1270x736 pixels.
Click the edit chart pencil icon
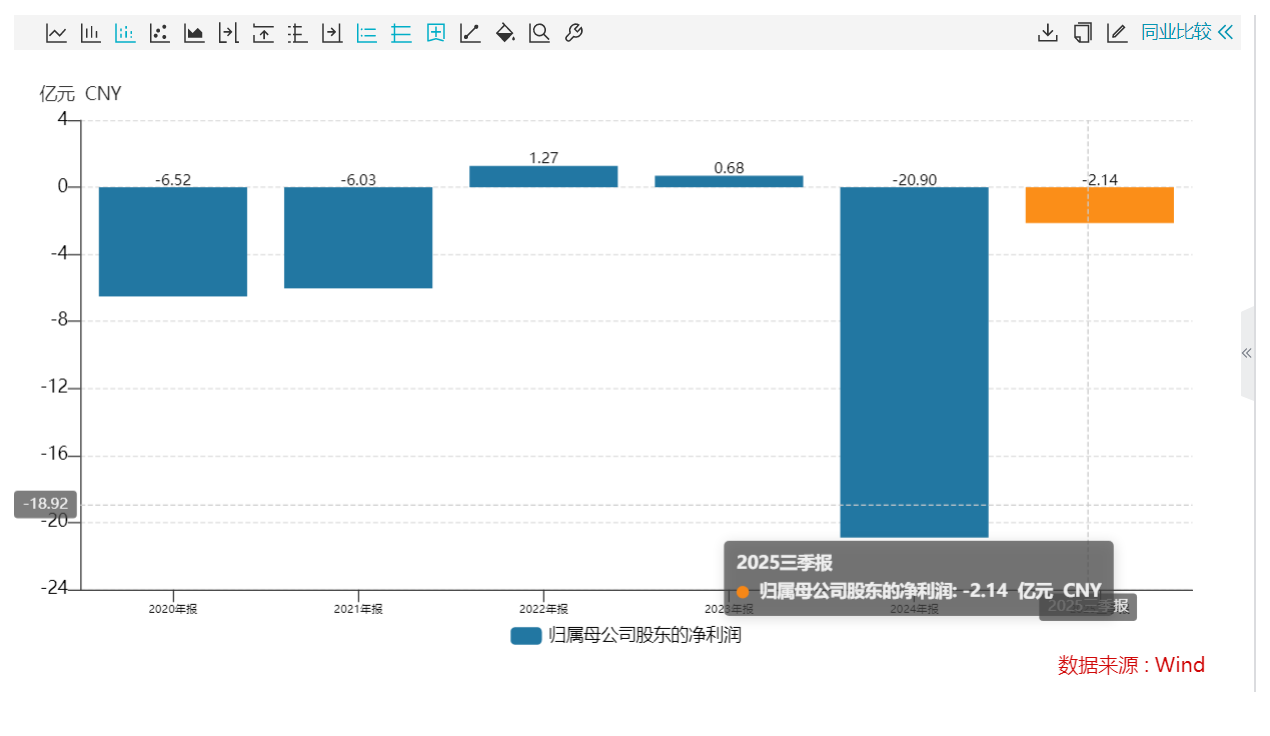coord(1117,33)
